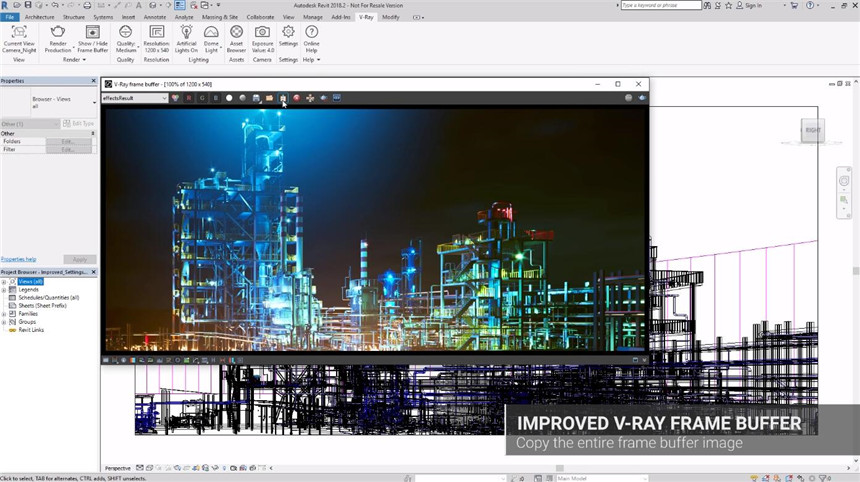Click save image icon in frame buffer
The image size is (860, 482).
257,98
